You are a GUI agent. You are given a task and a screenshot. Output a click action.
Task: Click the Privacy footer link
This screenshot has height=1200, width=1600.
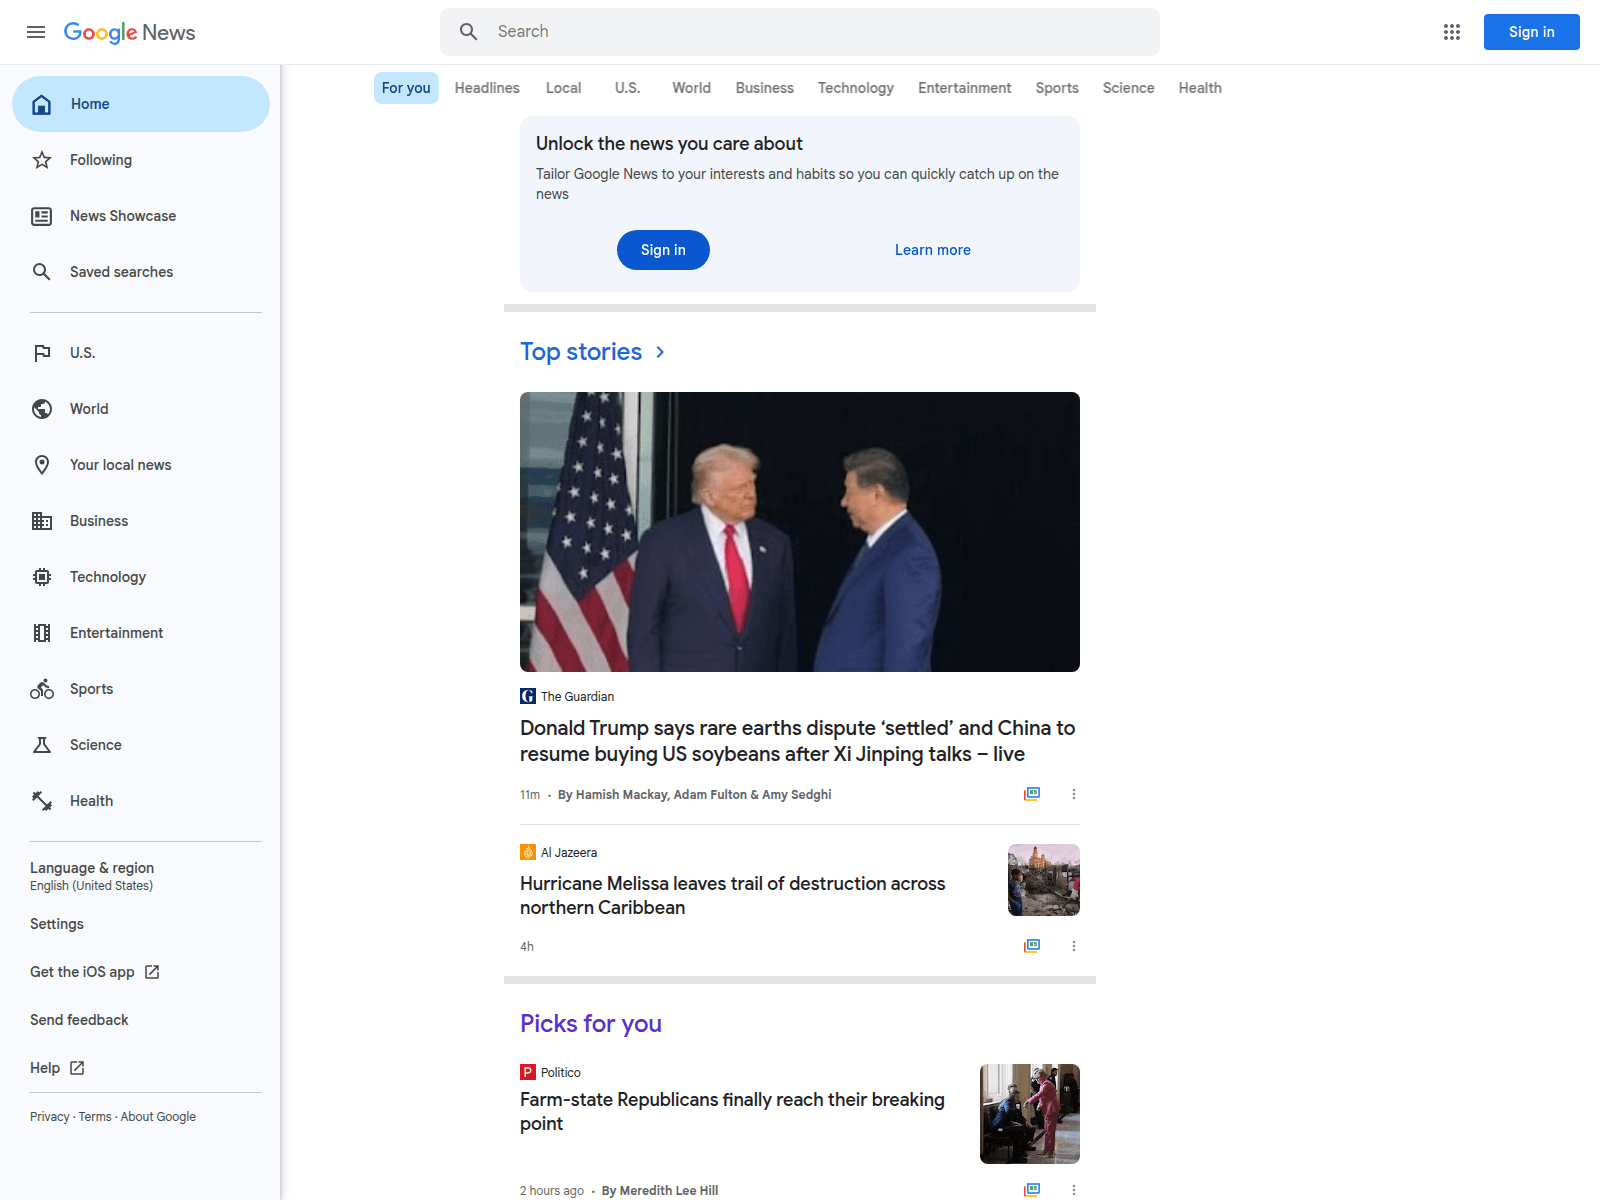pos(50,1117)
